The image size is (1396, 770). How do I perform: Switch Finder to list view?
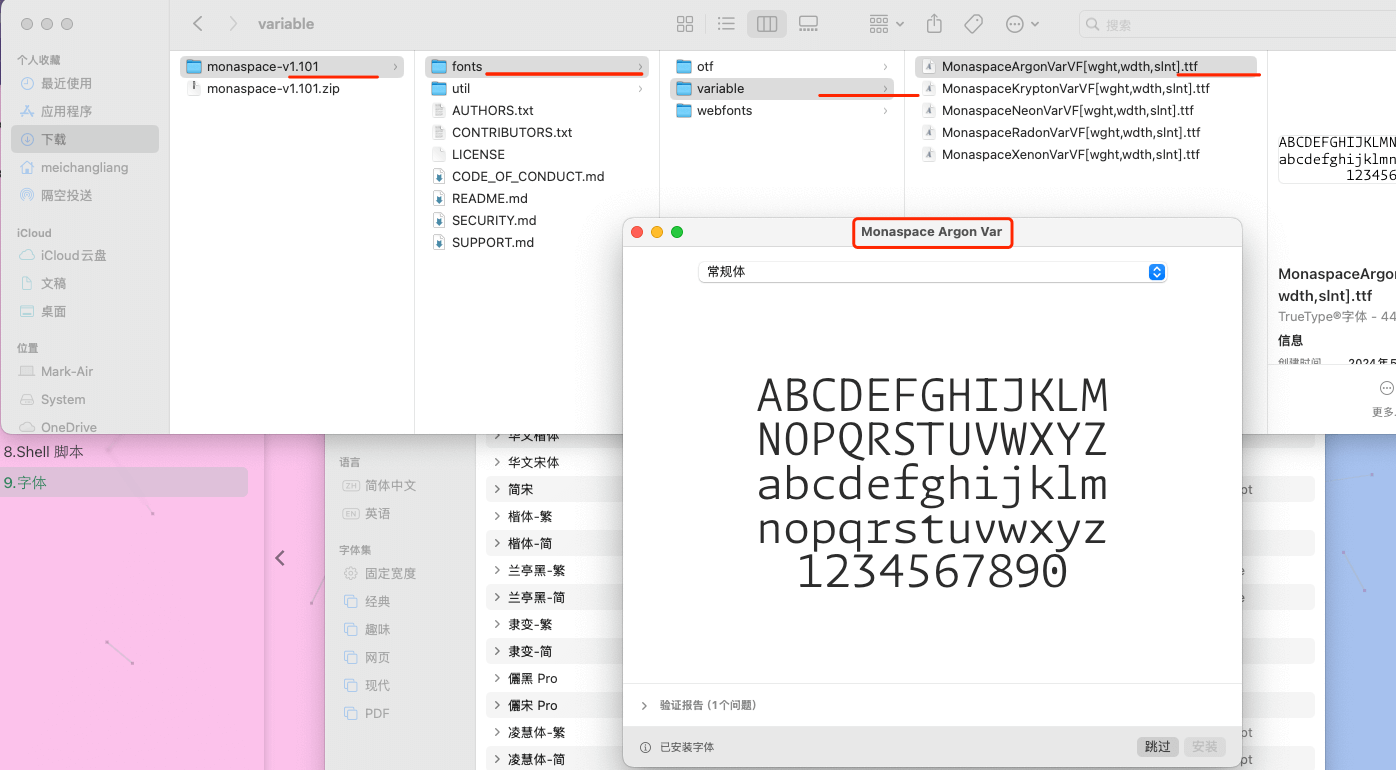pyautogui.click(x=727, y=24)
